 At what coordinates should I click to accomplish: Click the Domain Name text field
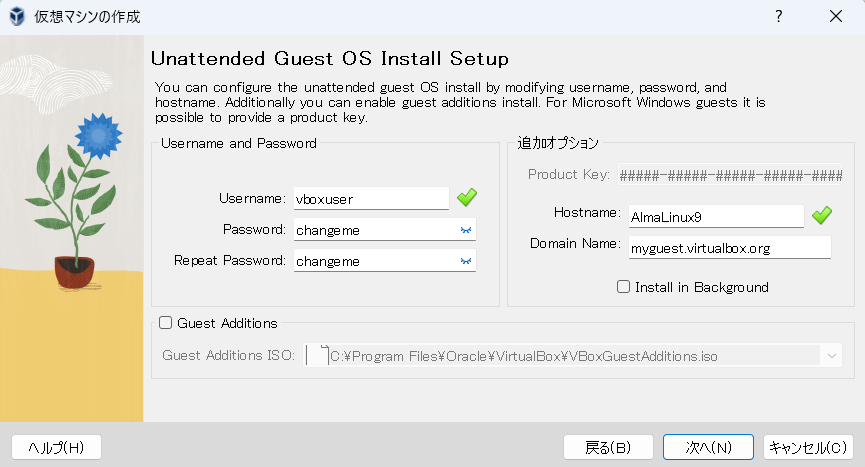(729, 247)
